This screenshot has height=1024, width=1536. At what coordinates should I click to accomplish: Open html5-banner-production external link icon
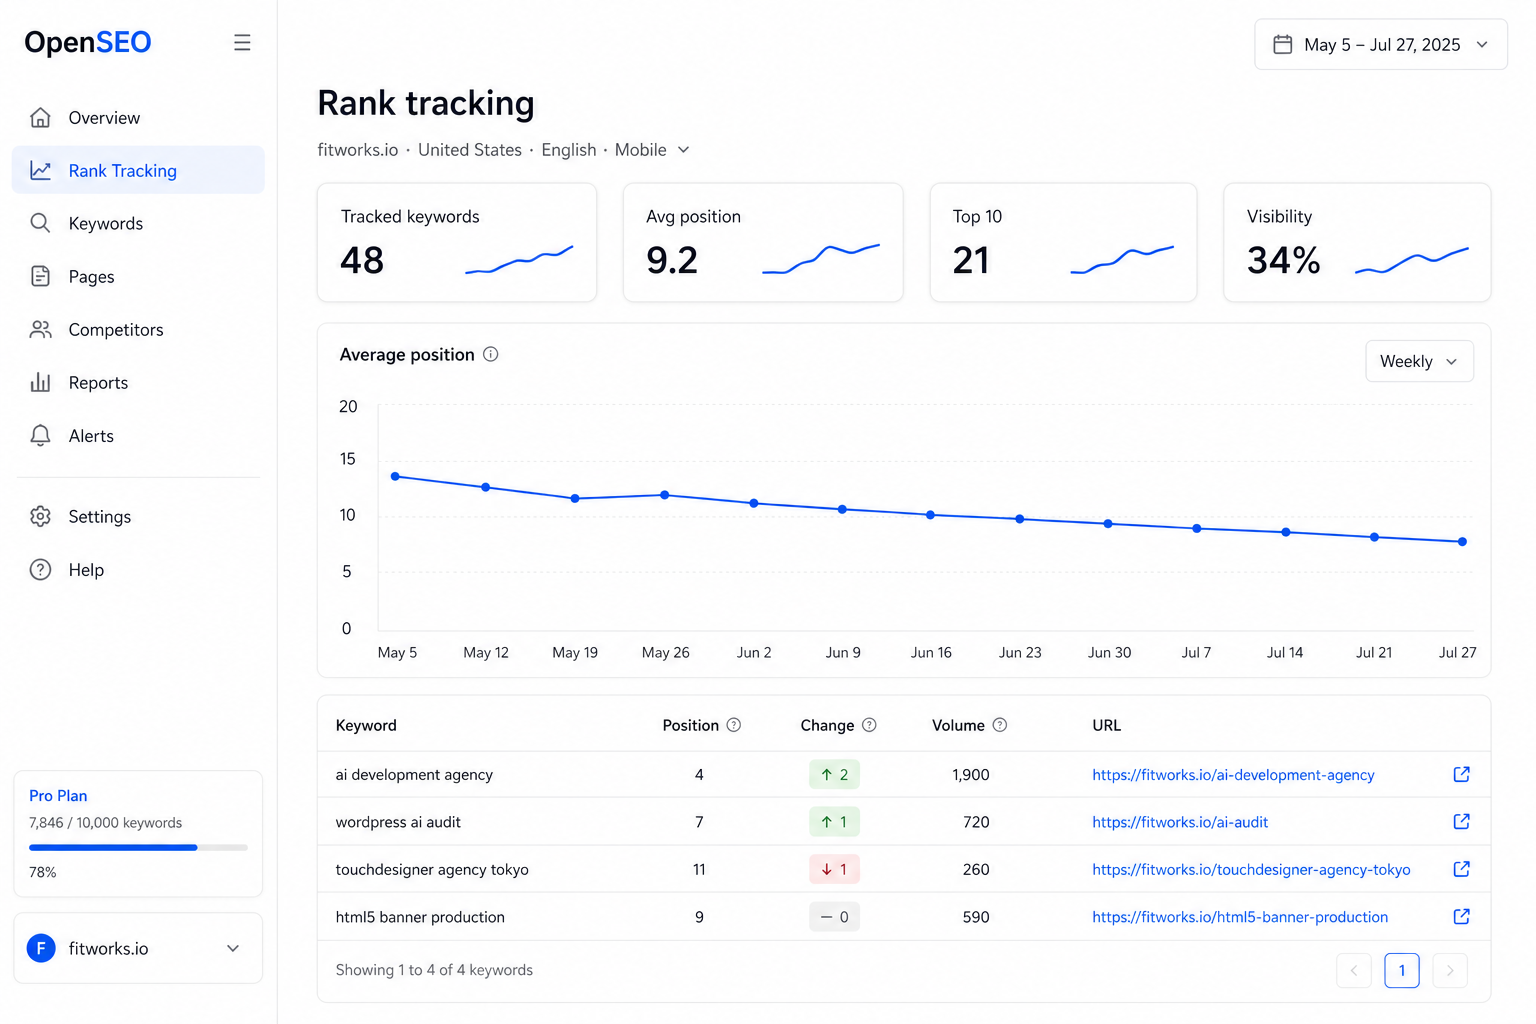click(1461, 916)
